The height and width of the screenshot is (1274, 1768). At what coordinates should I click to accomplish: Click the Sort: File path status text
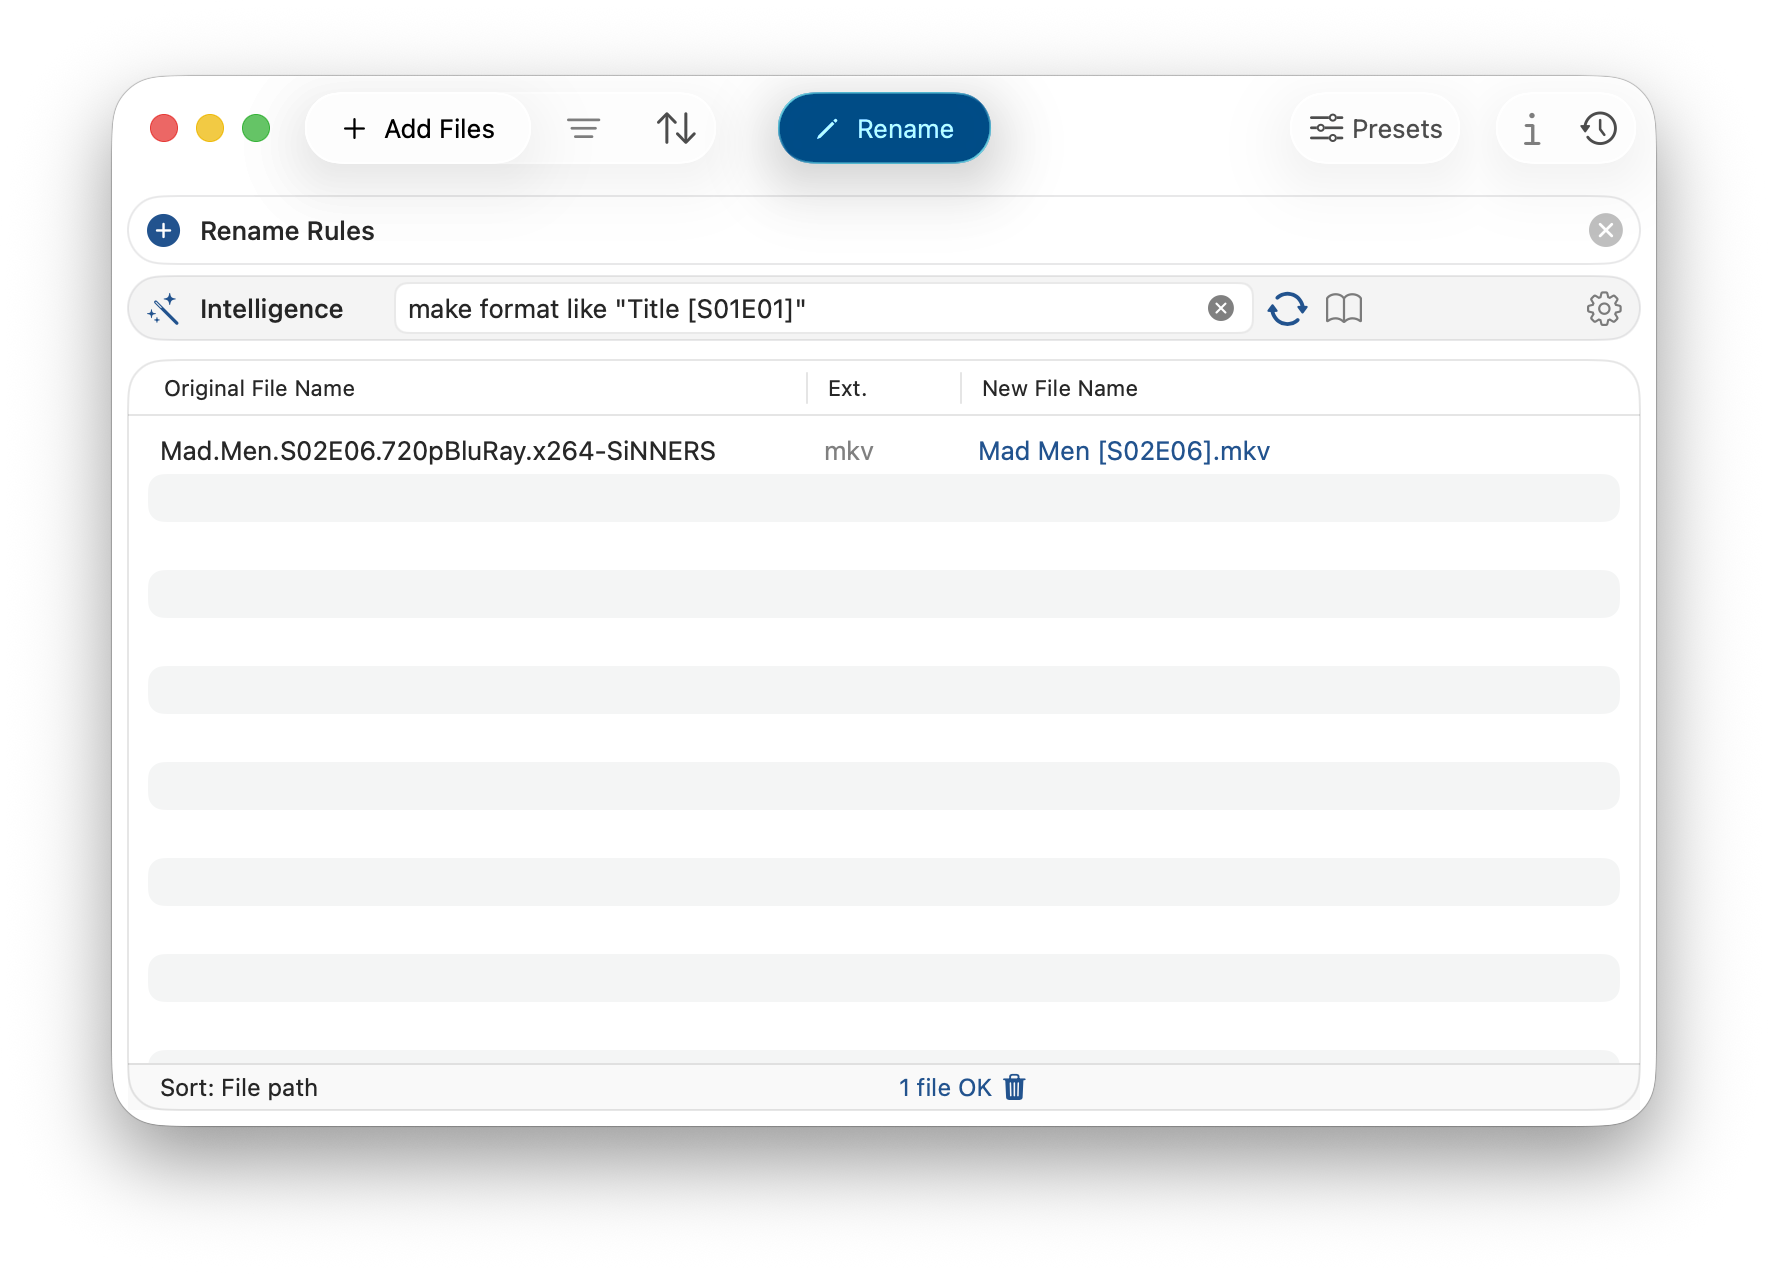tap(239, 1088)
